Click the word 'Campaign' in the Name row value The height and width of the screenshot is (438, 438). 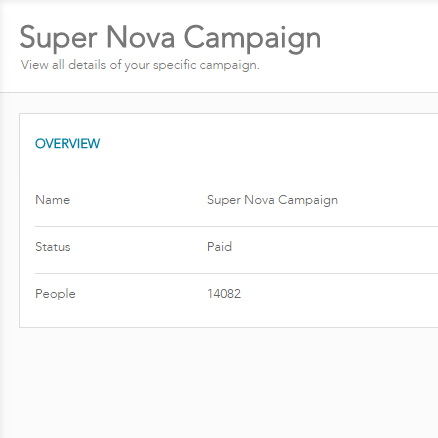(308, 200)
